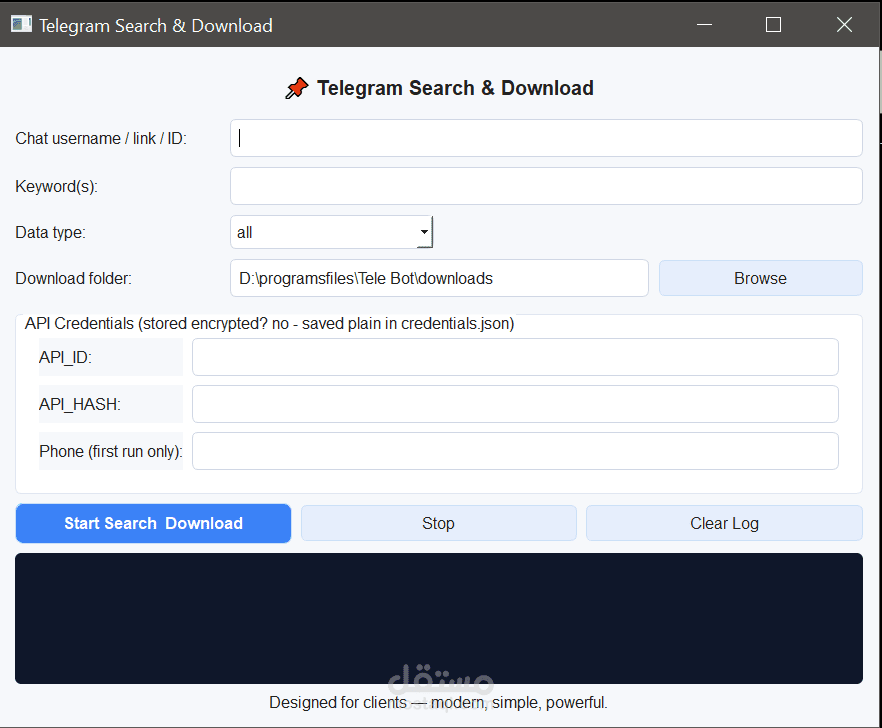
Task: Clear the log output
Action: [x=724, y=523]
